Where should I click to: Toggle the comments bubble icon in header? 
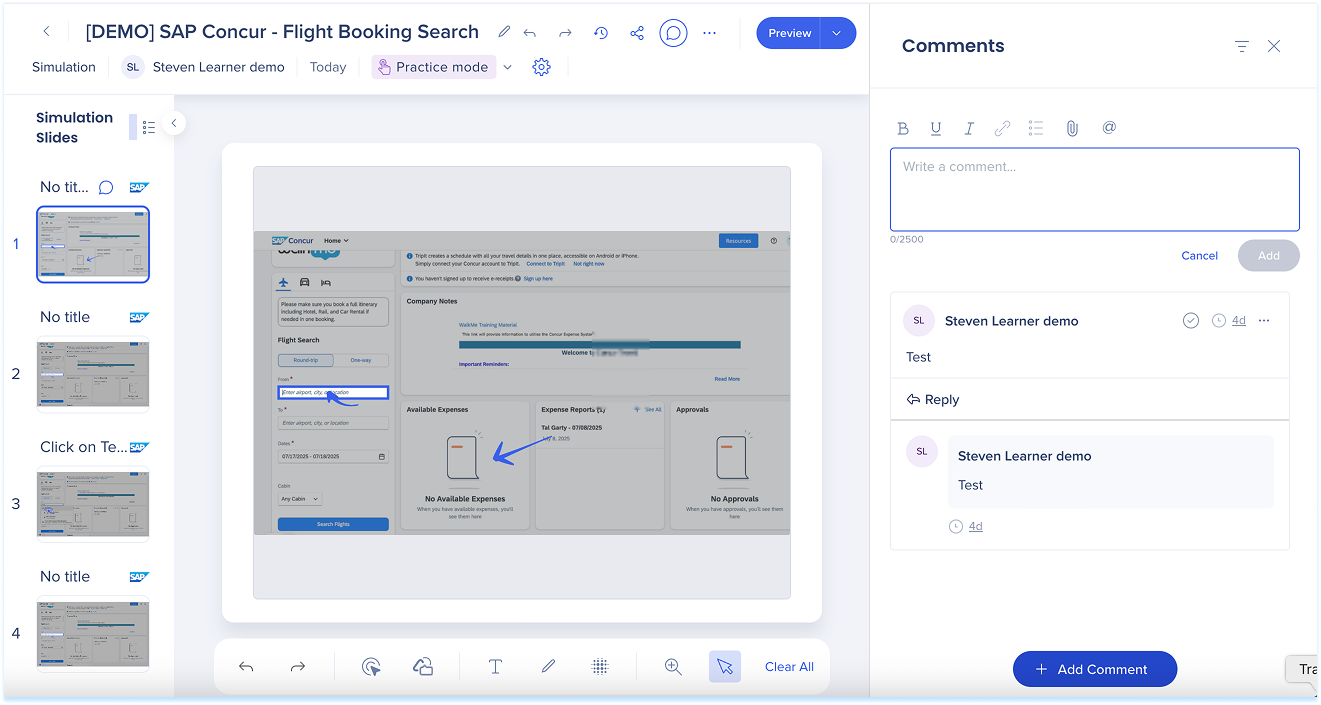[674, 33]
